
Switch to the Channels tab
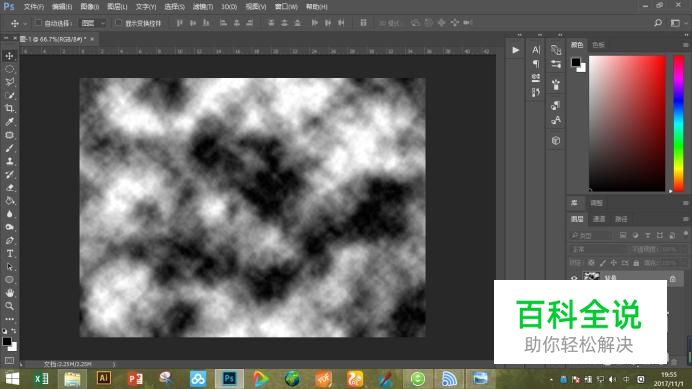599,219
